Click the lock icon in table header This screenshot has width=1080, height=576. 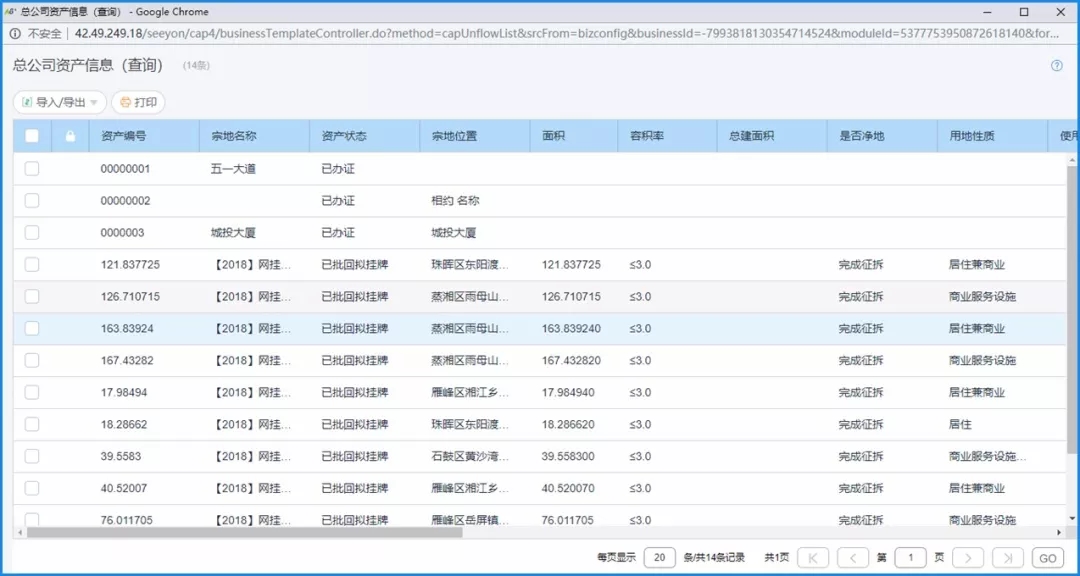pyautogui.click(x=70, y=136)
